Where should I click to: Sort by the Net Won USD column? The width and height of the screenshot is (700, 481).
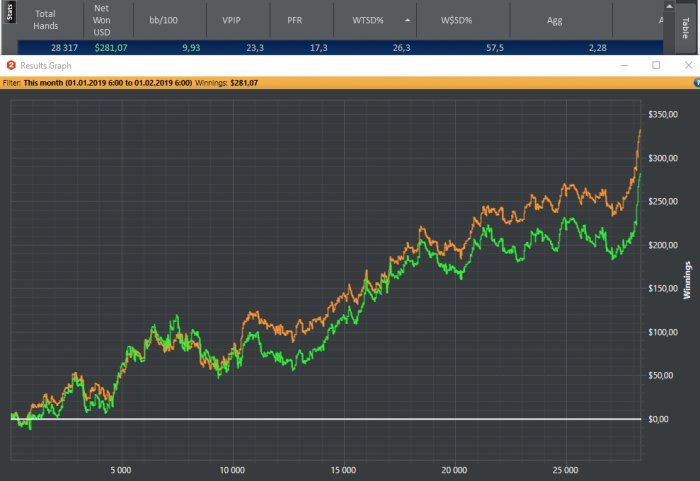[102, 20]
